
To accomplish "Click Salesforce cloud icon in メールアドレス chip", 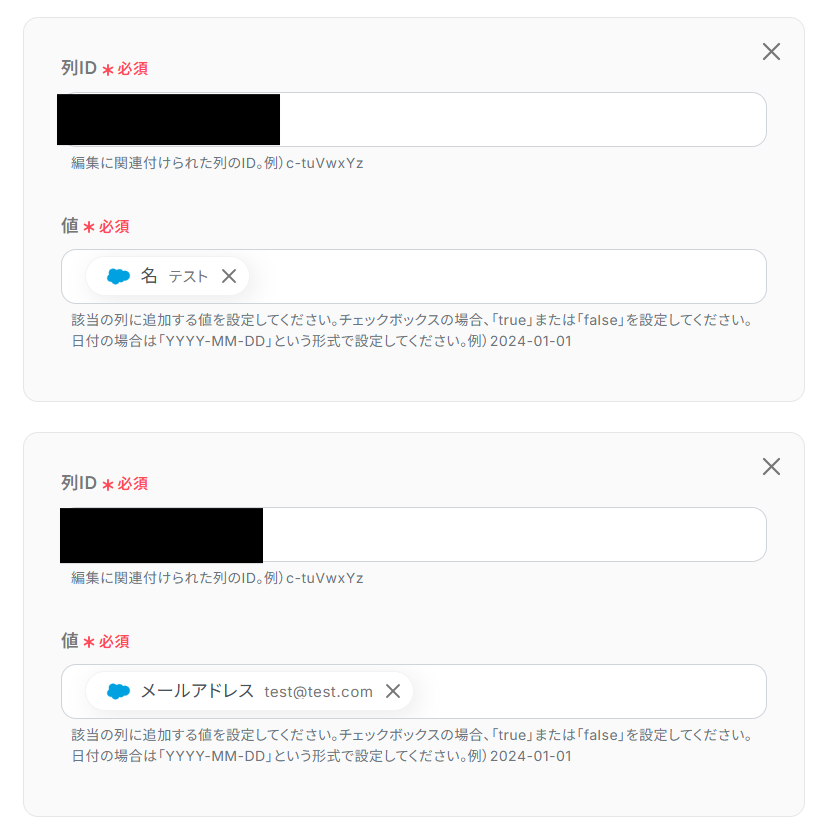I will tap(118, 691).
